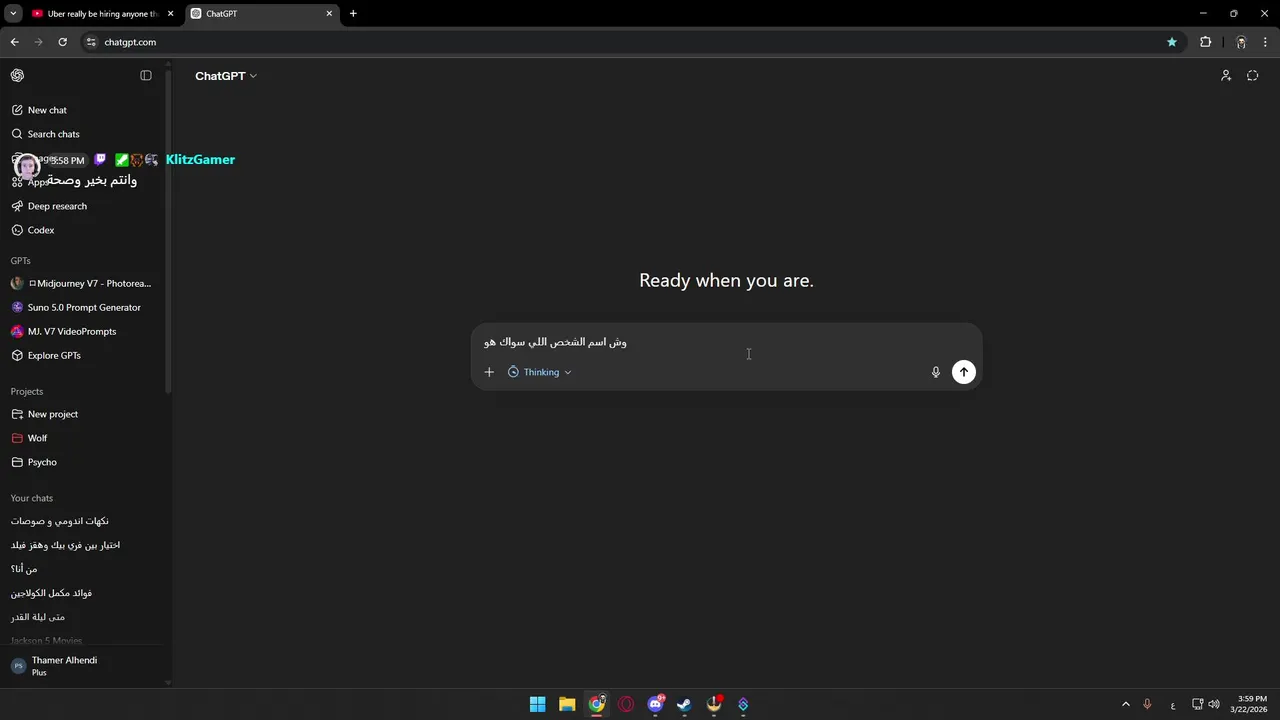Open the Chrome profile avatar
This screenshot has width=1280, height=720.
[x=1241, y=42]
